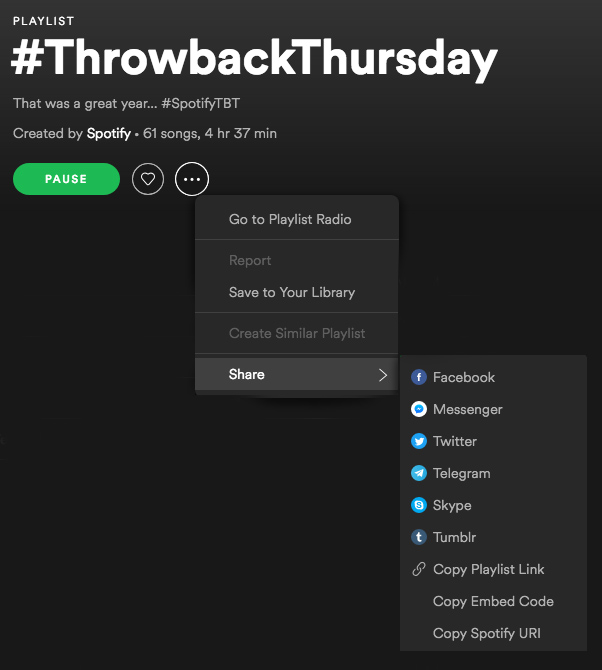The height and width of the screenshot is (670, 602).
Task: Click the Copy Playlist Link text
Action: 488,570
